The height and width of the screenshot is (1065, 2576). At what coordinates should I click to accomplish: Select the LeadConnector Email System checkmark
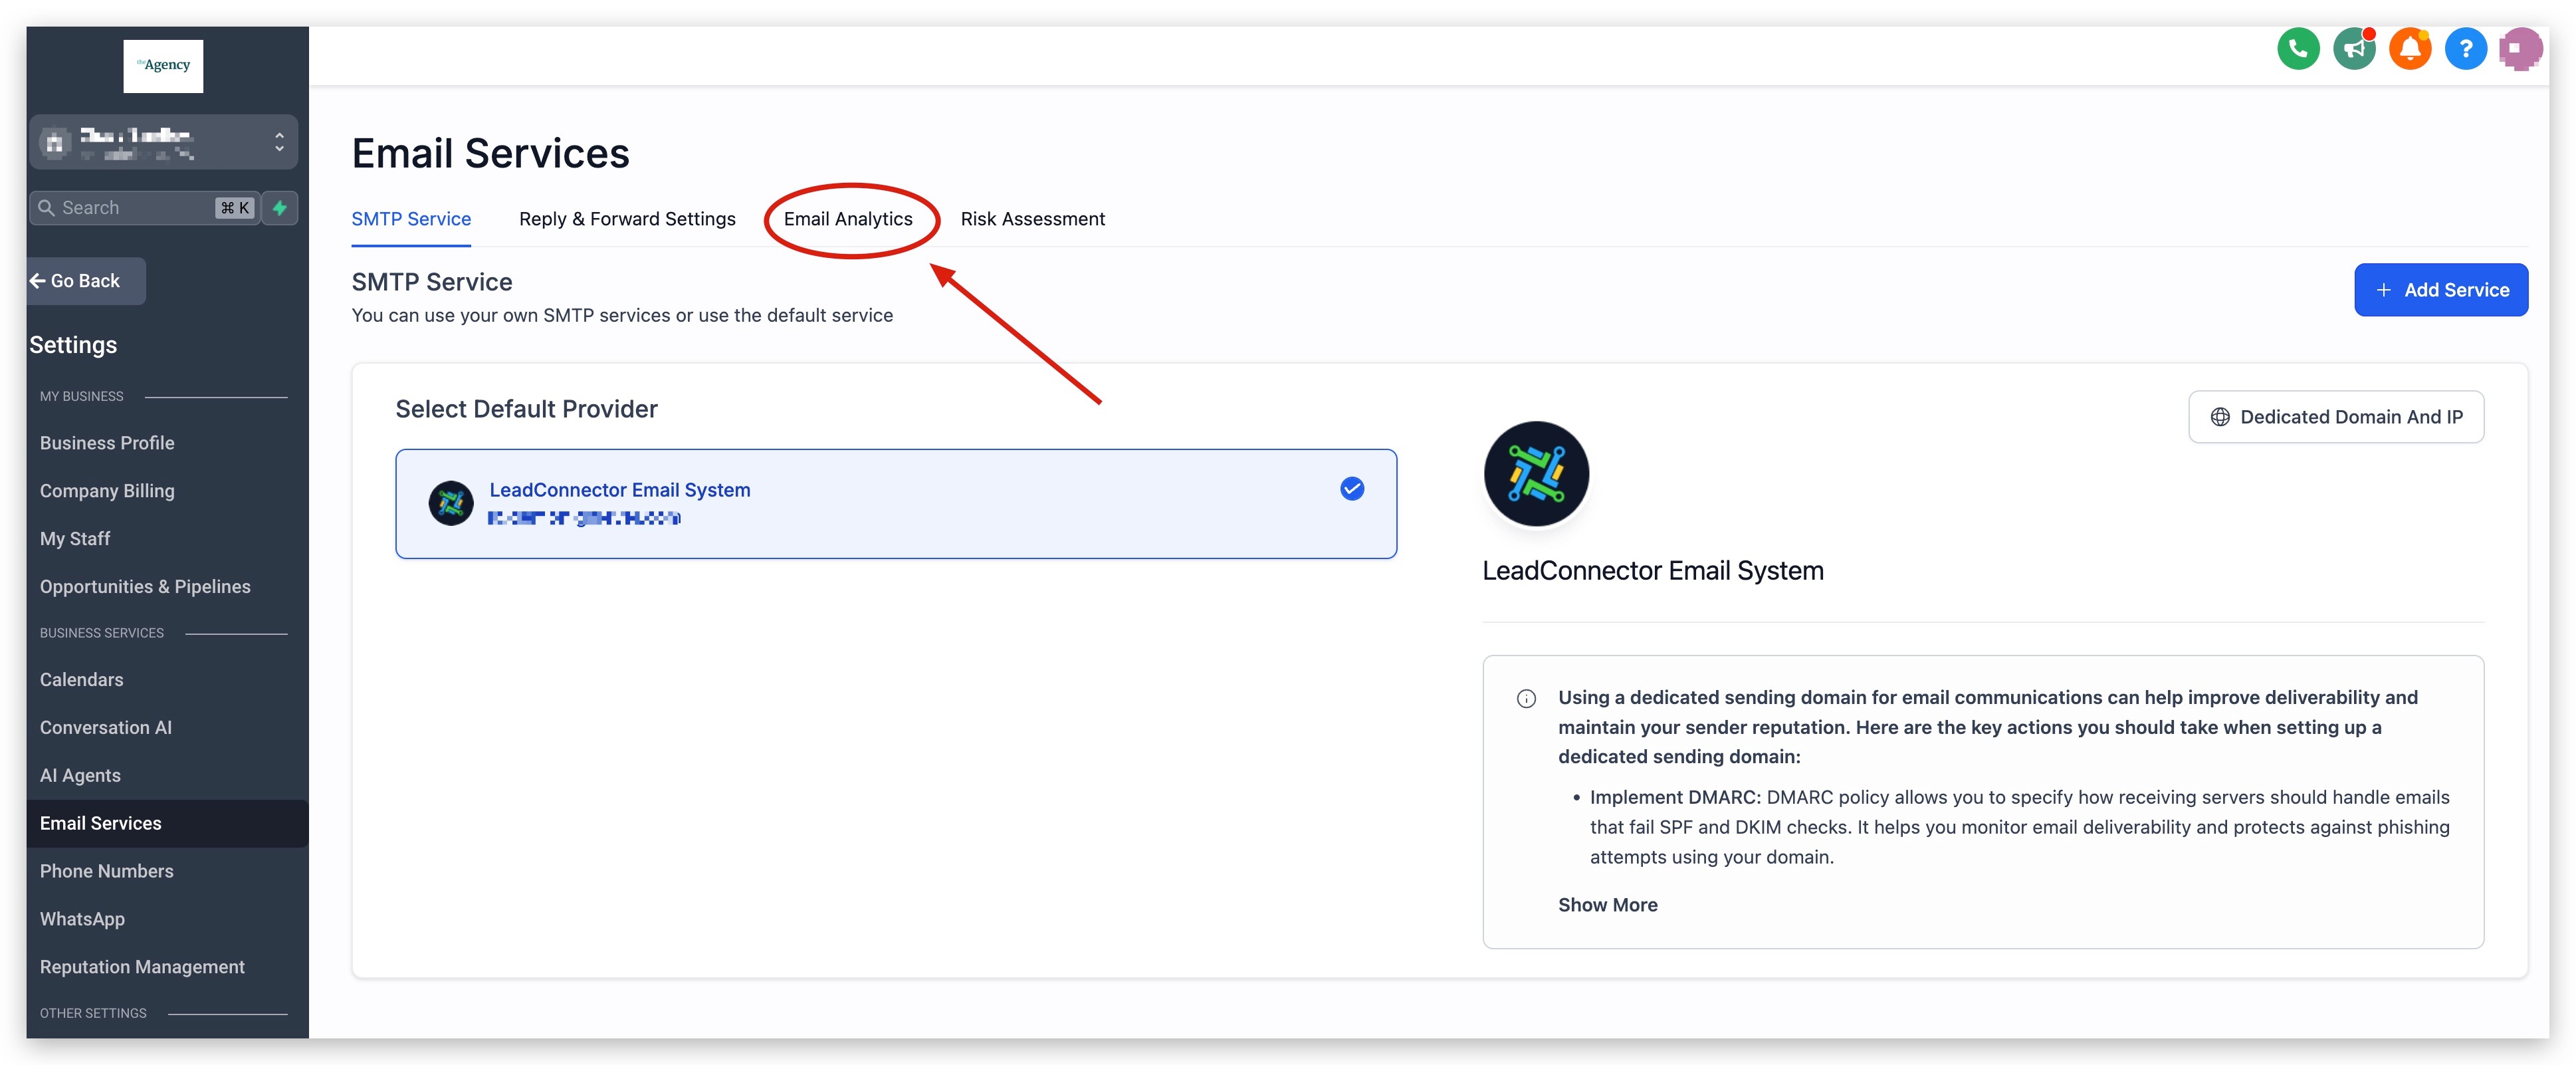pyautogui.click(x=1352, y=489)
